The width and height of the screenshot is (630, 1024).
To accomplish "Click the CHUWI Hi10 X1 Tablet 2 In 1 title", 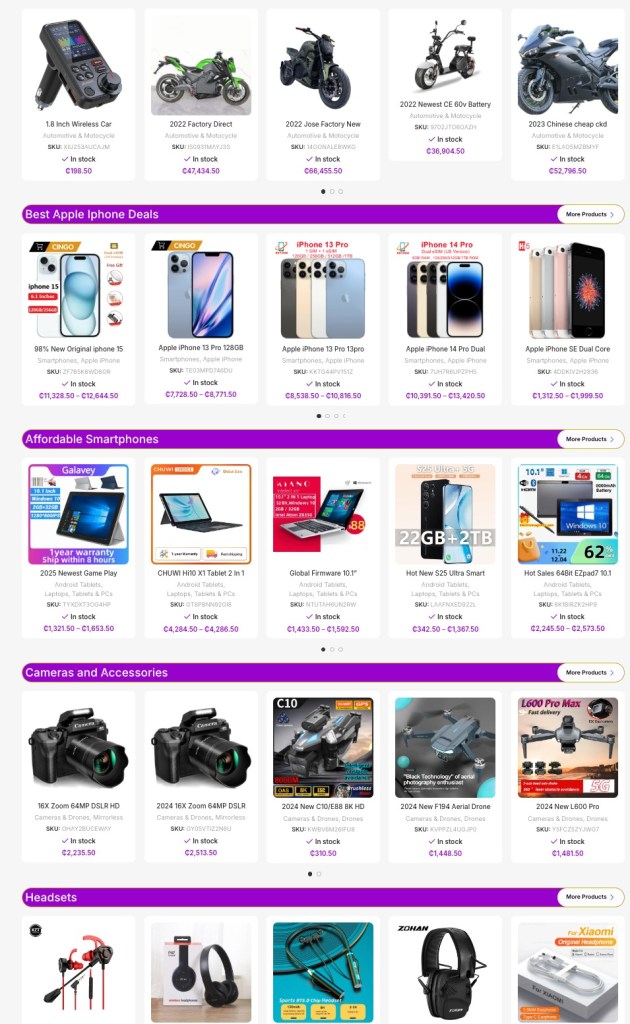I will click(201, 573).
